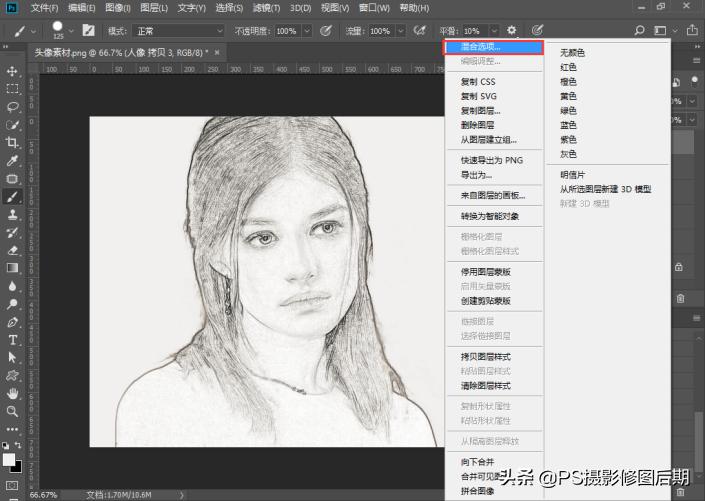Image resolution: width=705 pixels, height=501 pixels.
Task: Toggle pressure for size
Action: tap(537, 31)
